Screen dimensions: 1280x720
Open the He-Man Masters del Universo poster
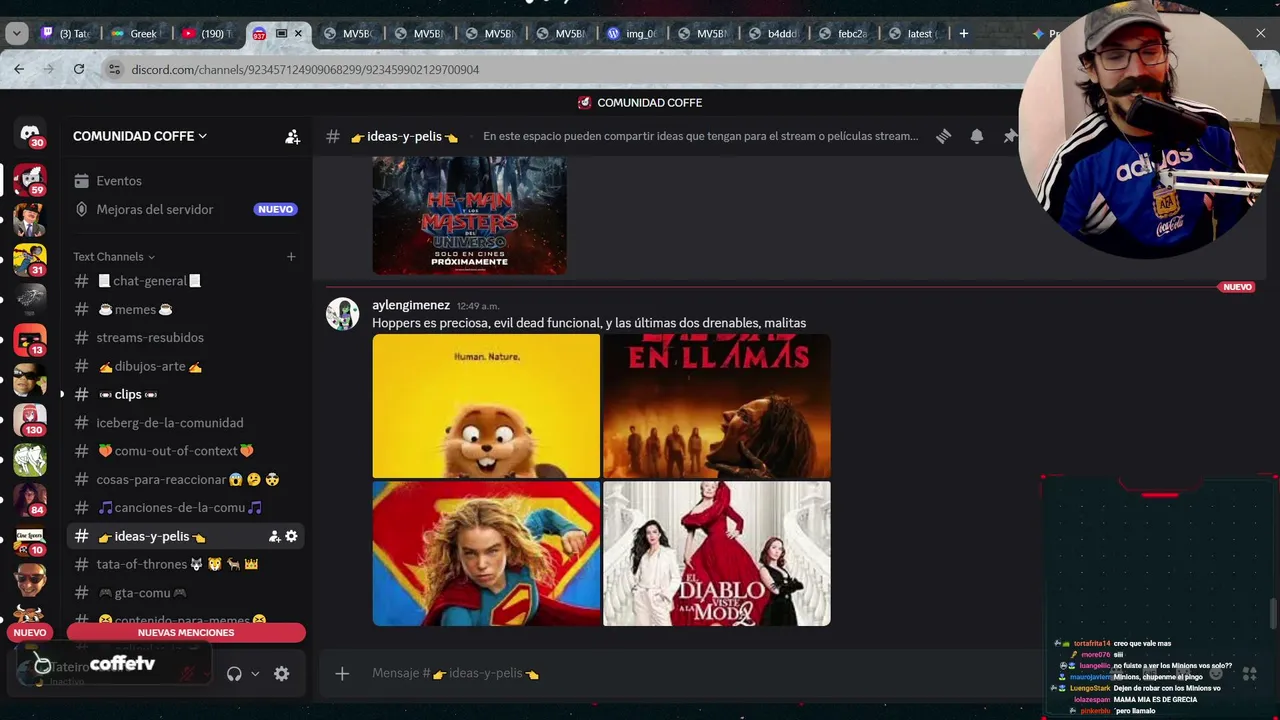point(469,215)
